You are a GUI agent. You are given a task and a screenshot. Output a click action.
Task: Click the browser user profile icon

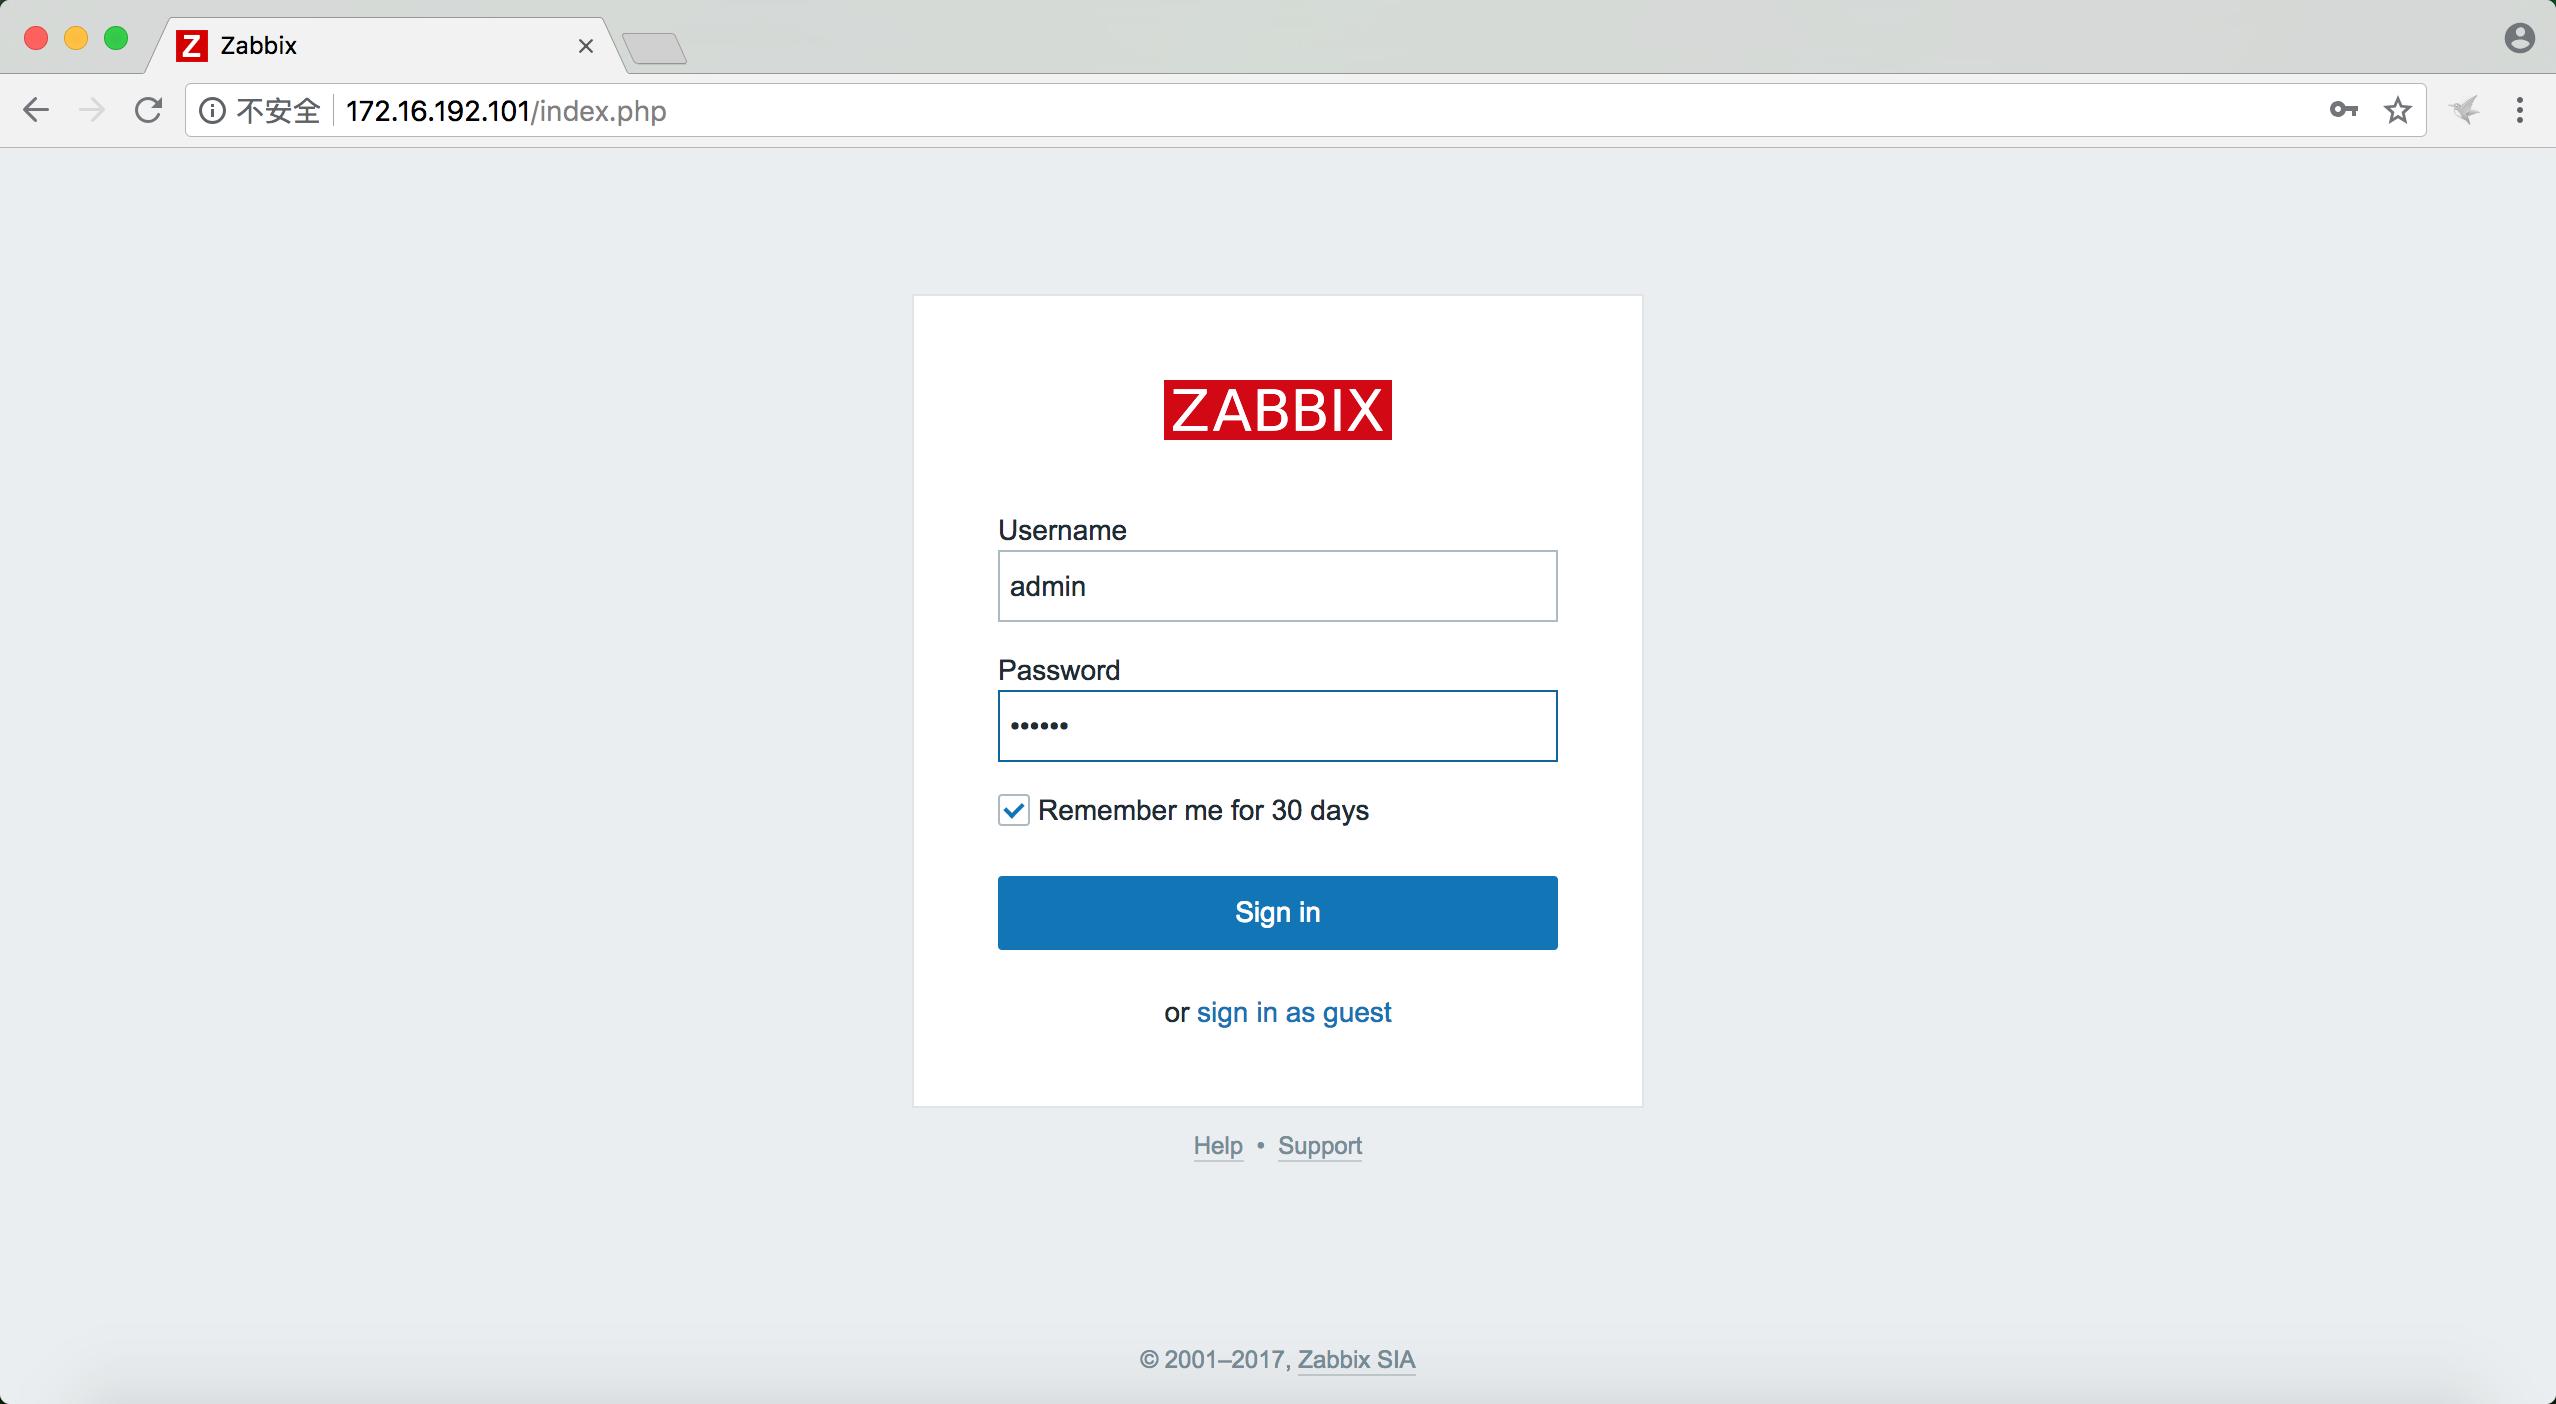2516,41
